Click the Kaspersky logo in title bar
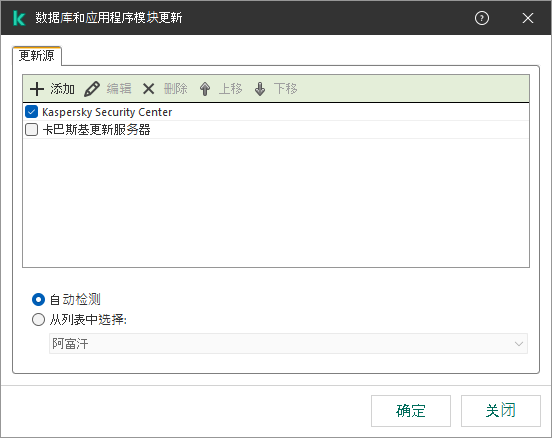The height and width of the screenshot is (438, 552). click(19, 18)
